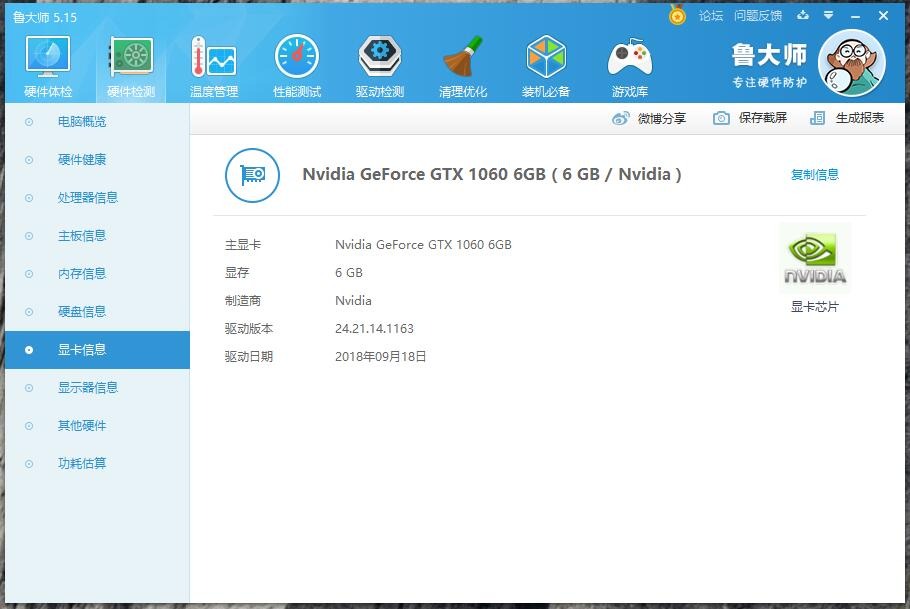
Task: Click the download icon in the title bar
Action: [803, 16]
